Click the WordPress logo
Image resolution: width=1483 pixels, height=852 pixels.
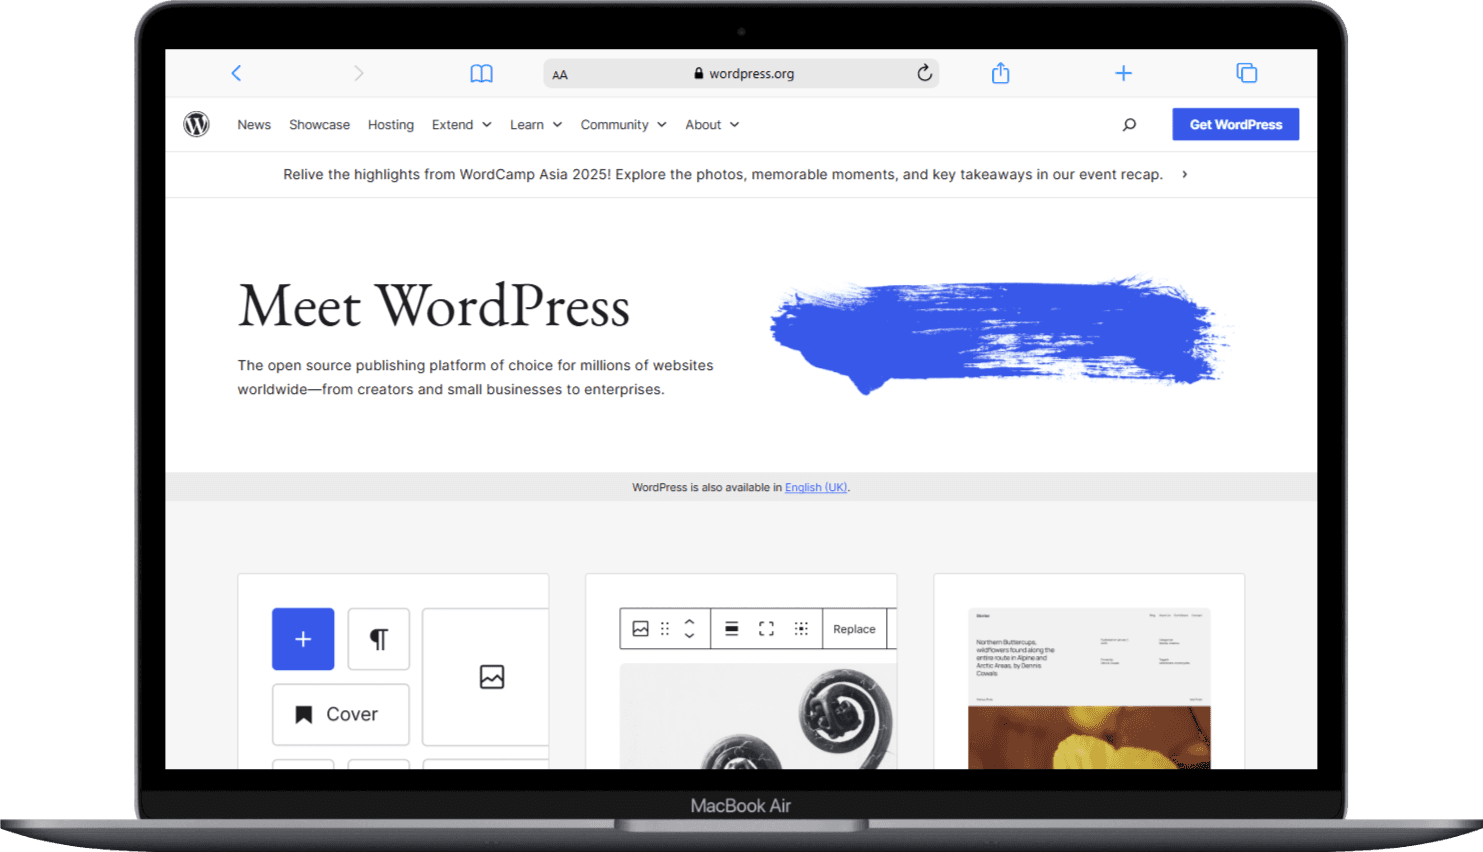tap(196, 124)
